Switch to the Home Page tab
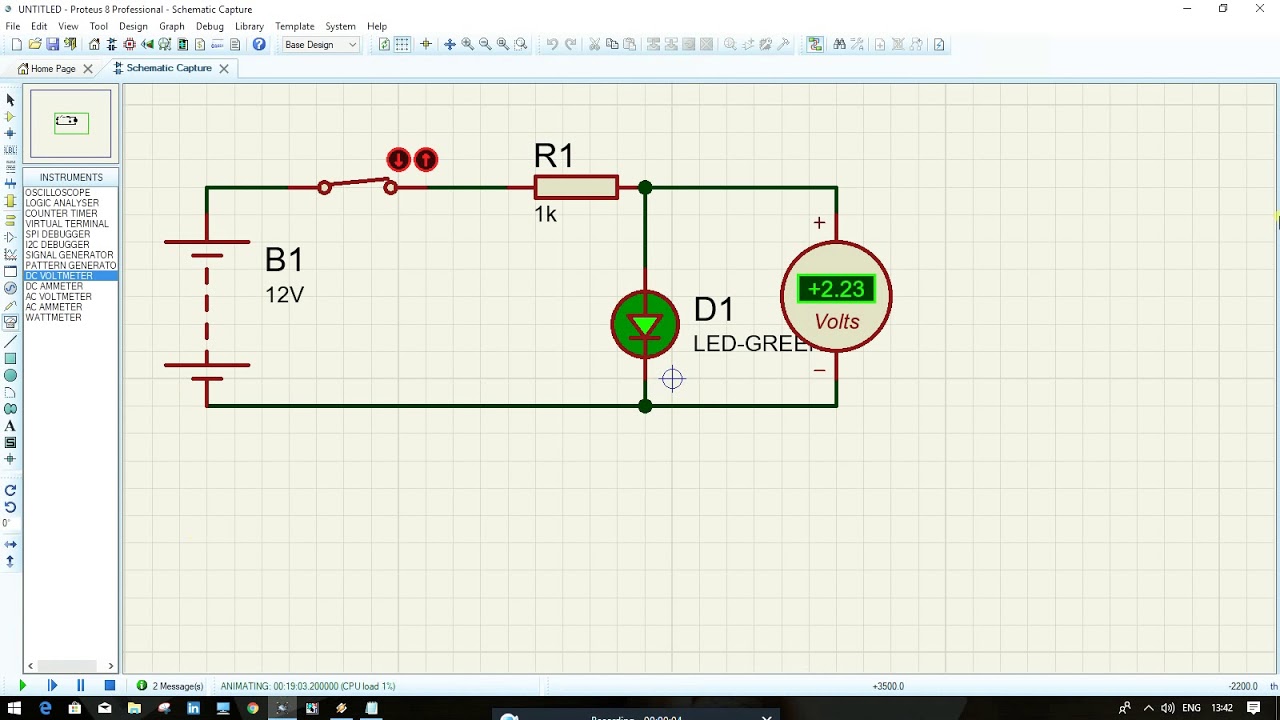This screenshot has width=1280, height=720. tap(54, 69)
